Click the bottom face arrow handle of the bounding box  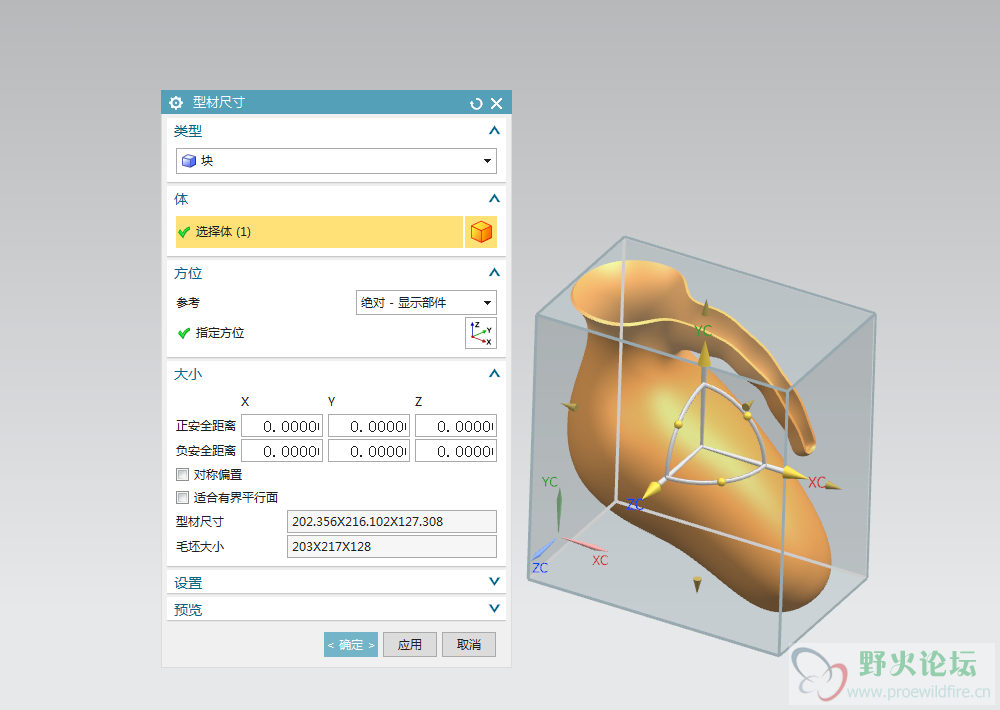697,584
